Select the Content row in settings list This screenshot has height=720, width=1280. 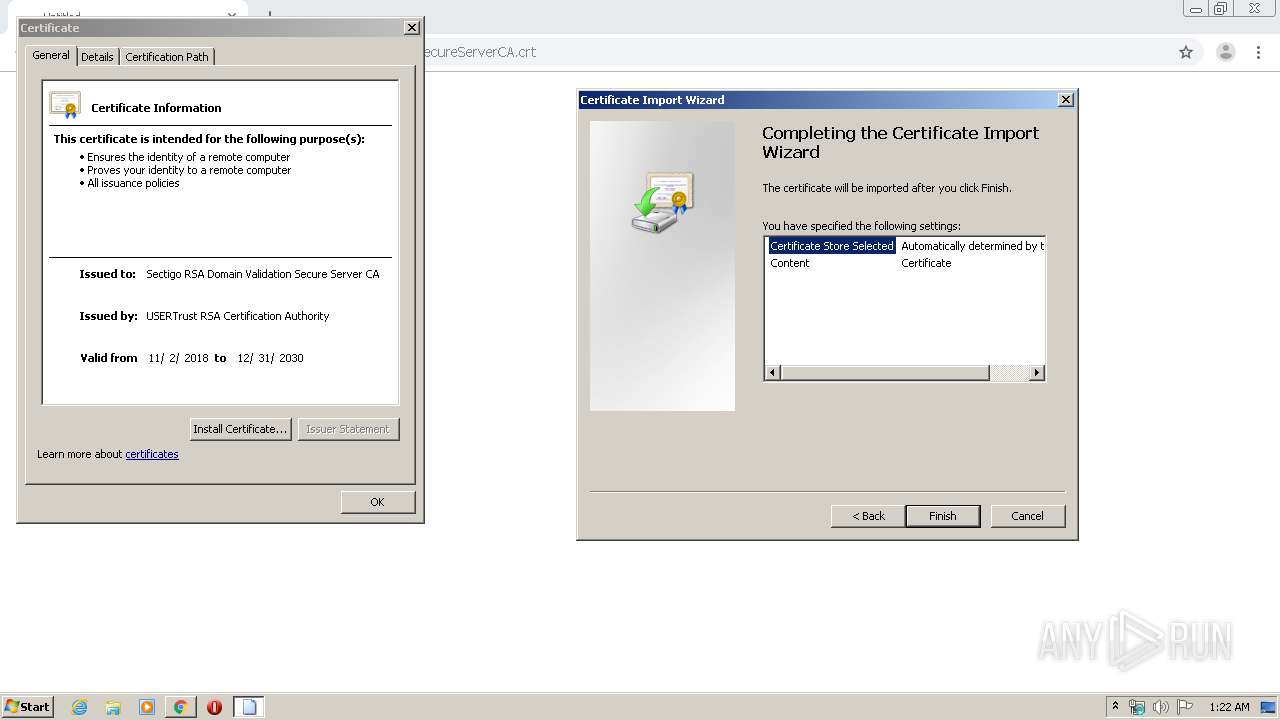(x=905, y=263)
